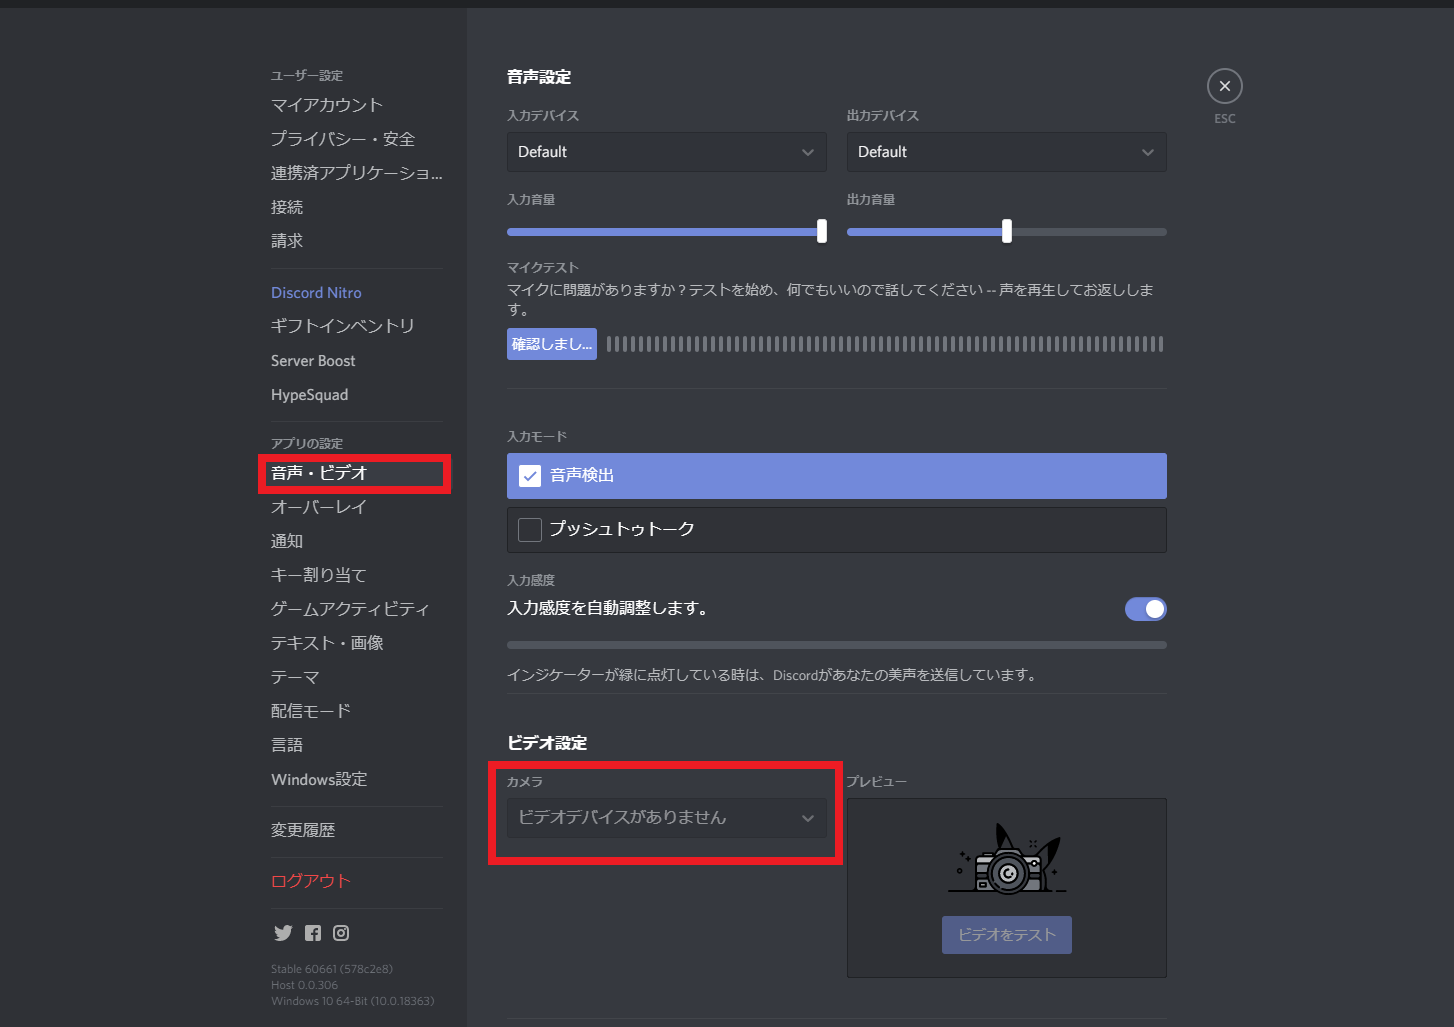
Task: Click the Host 0.0.306 version text
Action: pyautogui.click(x=304, y=985)
